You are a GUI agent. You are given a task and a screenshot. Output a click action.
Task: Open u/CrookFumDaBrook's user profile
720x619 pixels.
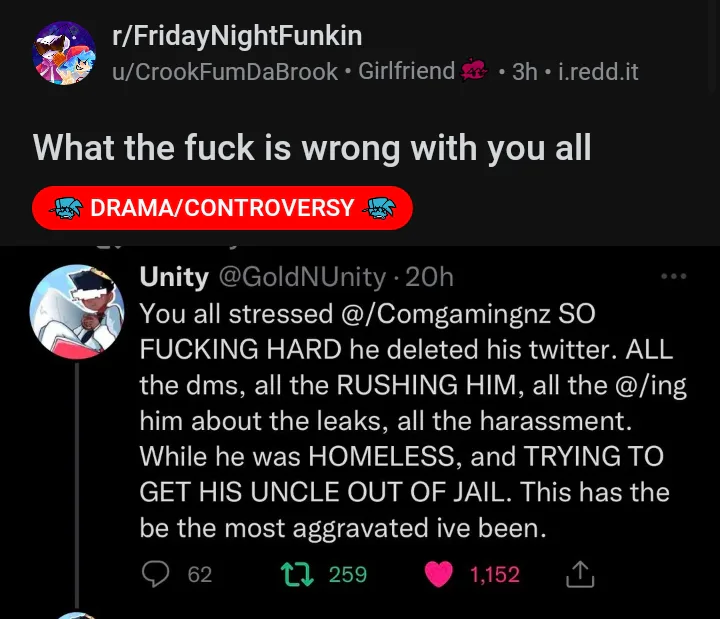coord(225,72)
